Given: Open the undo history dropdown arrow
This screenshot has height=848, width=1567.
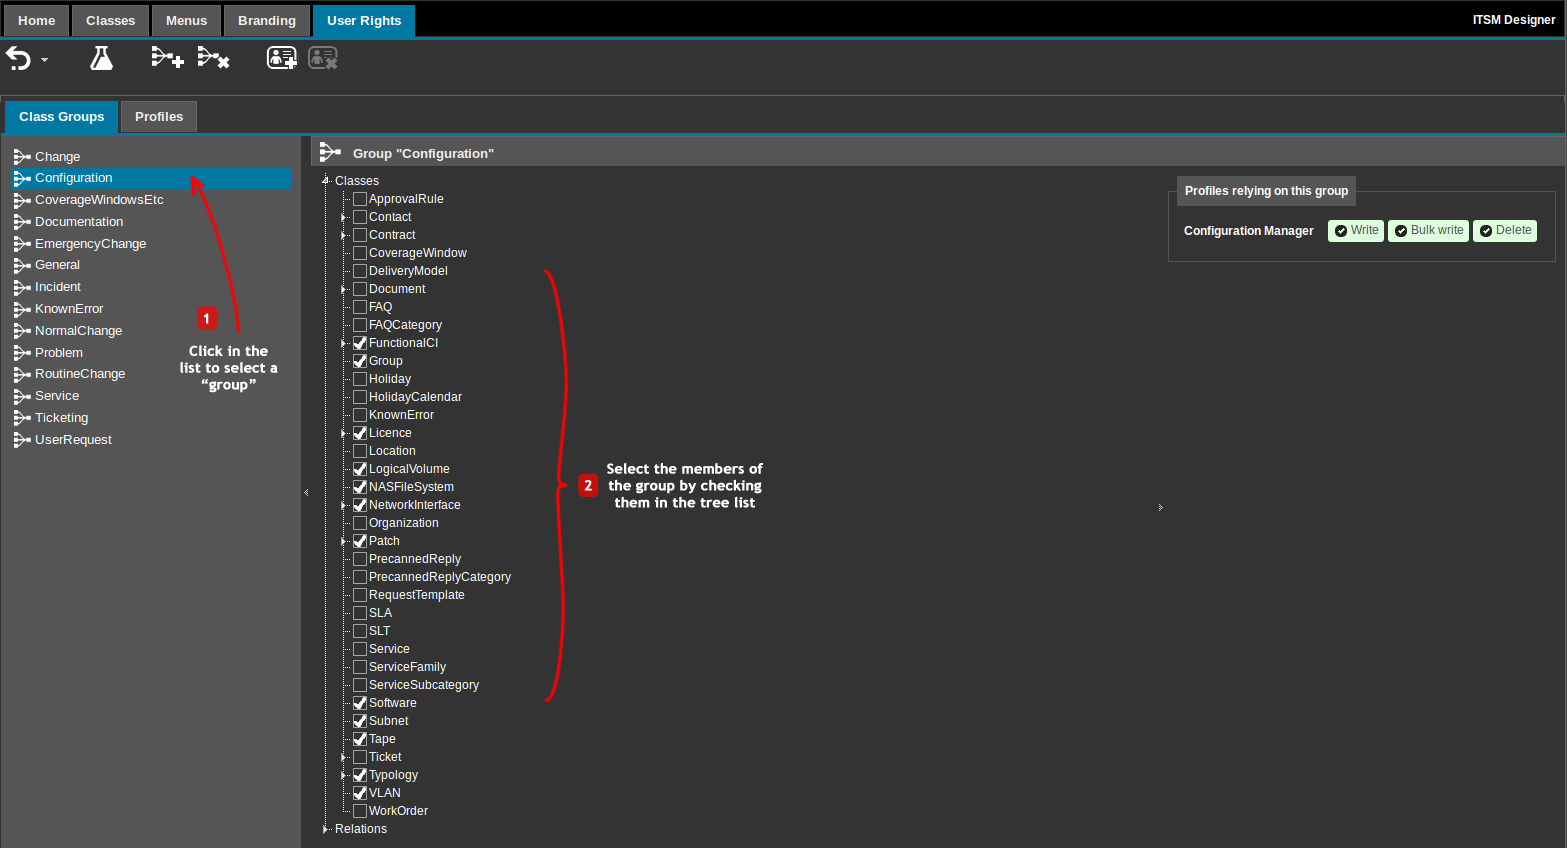Looking at the screenshot, I should (44, 61).
